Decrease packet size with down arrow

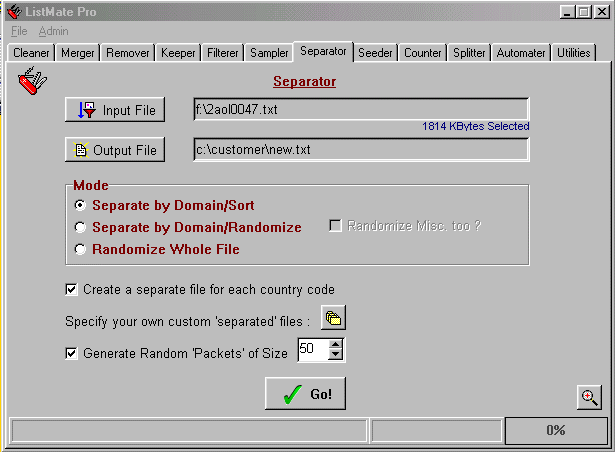(336, 356)
